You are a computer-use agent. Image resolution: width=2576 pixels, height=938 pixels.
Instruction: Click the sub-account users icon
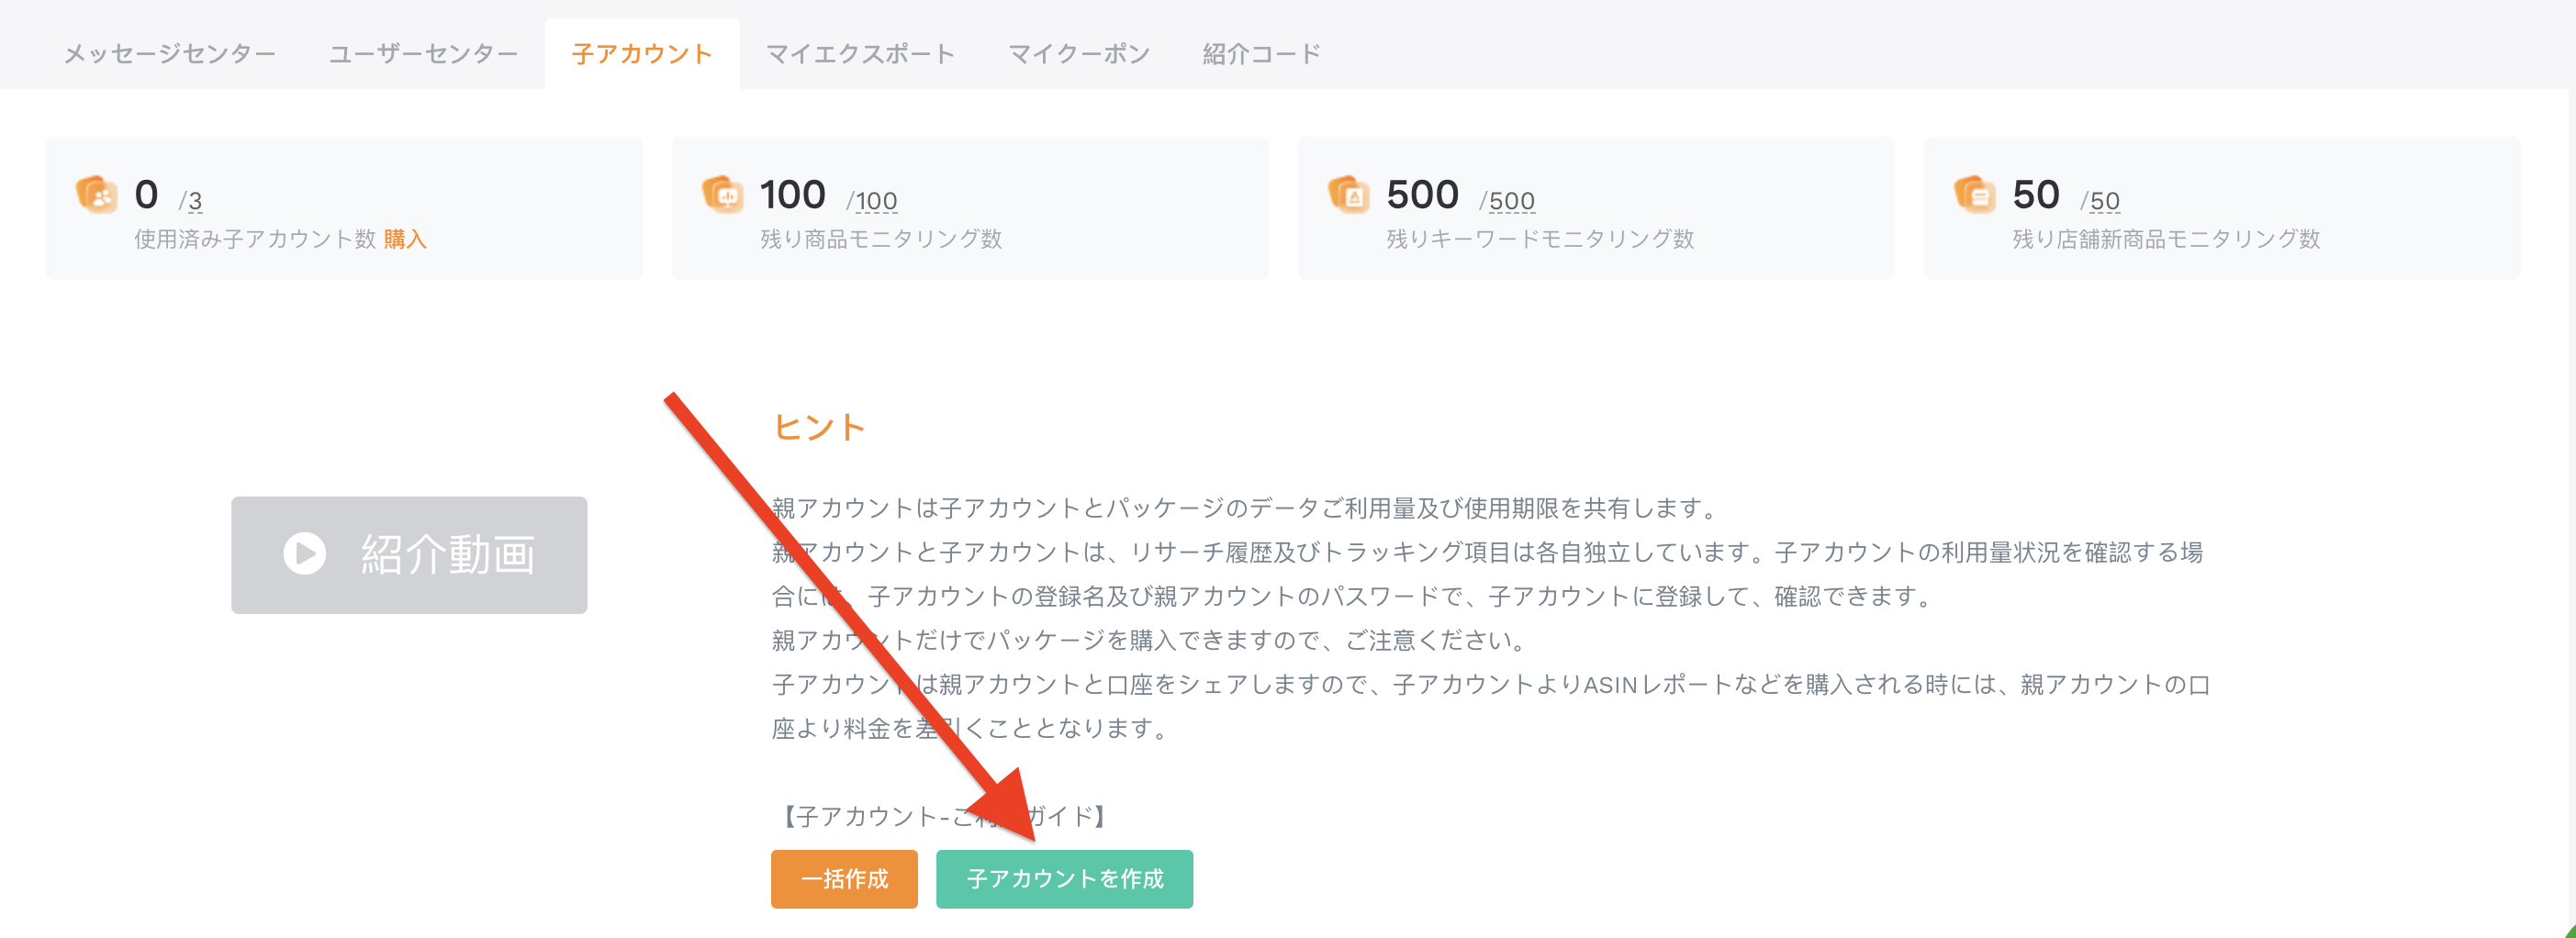(96, 194)
